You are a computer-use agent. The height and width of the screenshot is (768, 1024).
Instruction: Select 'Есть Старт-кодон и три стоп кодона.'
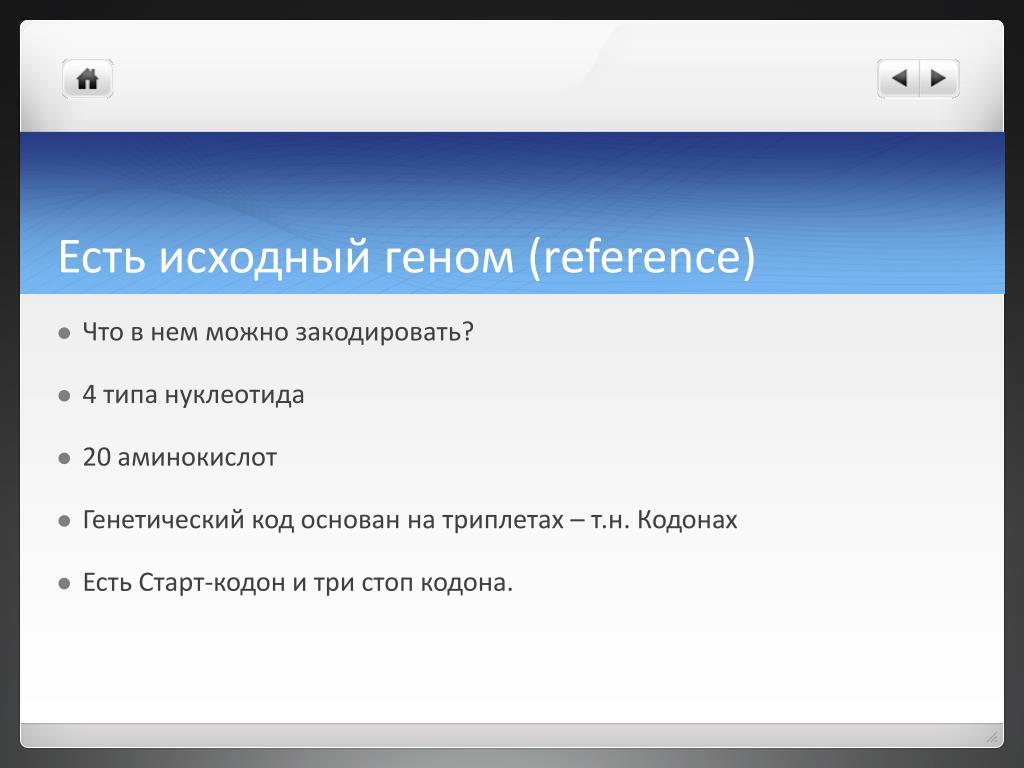[298, 583]
